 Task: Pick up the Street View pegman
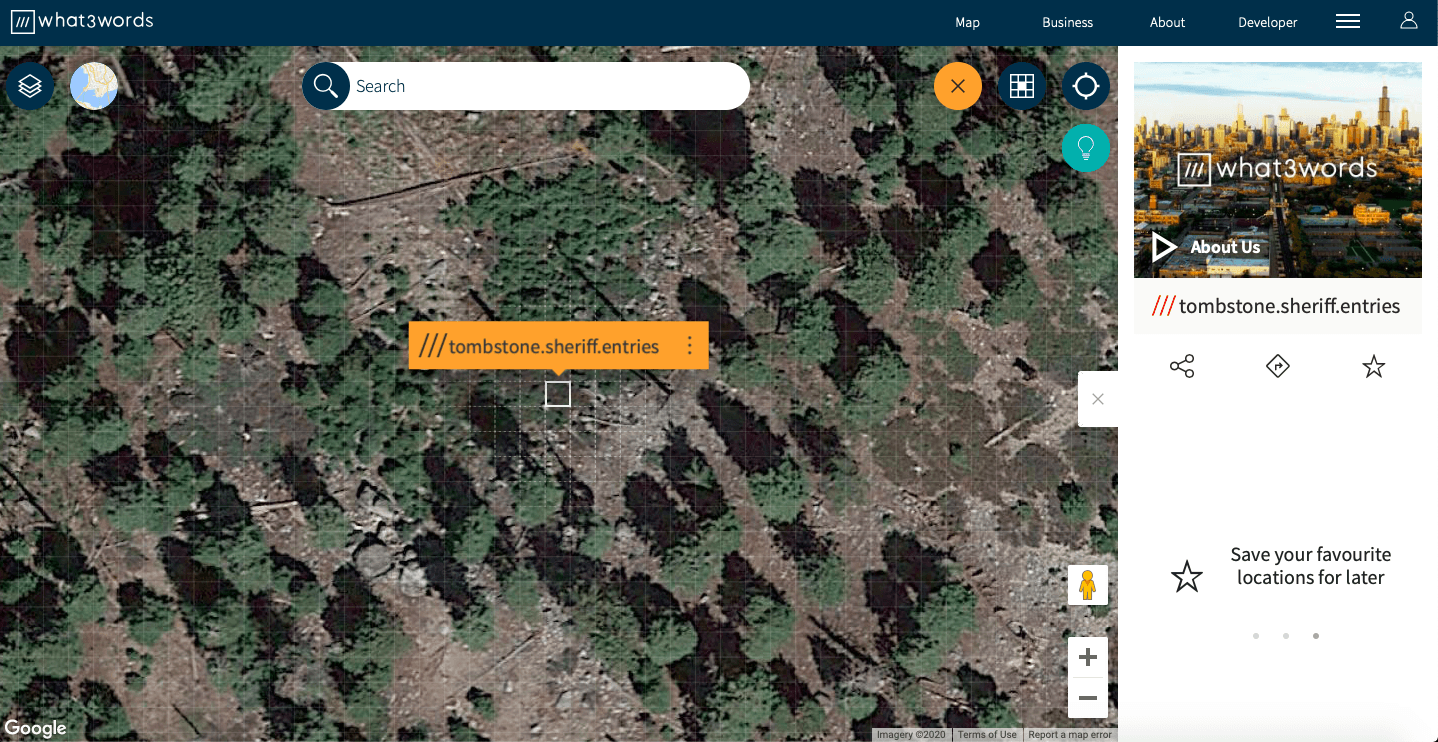[x=1088, y=585]
